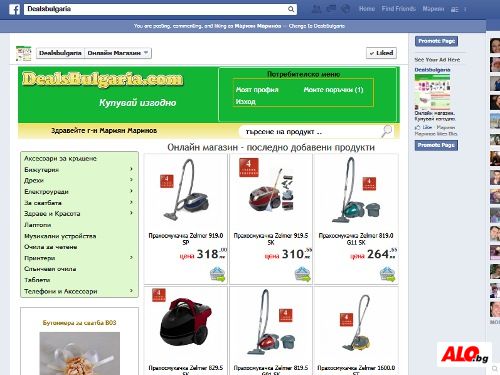Image resolution: width=500 pixels, height=375 pixels.
Task: Open Find Friends in top bar
Action: [398, 9]
